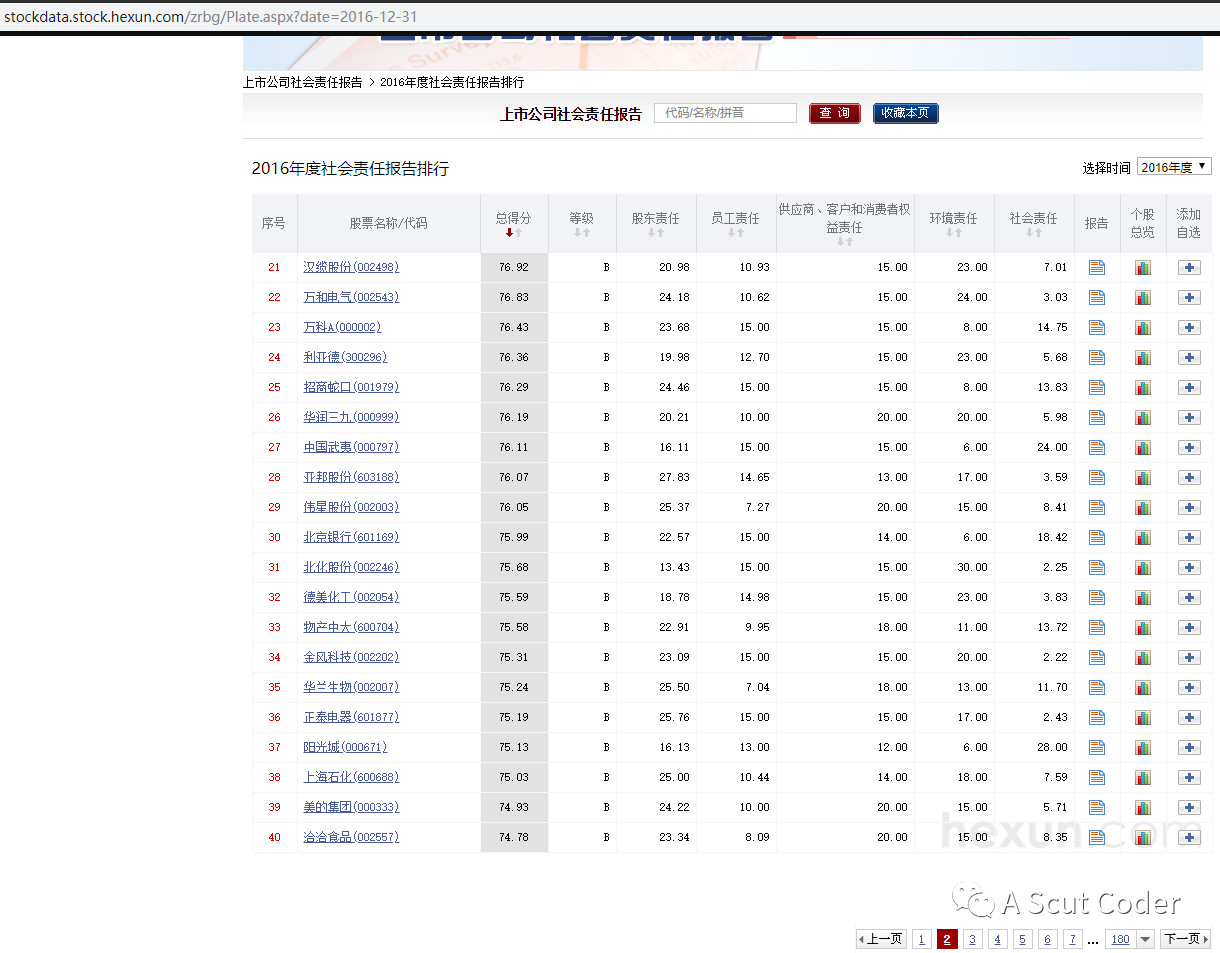This screenshot has height=953, width=1220.
Task: View stock overview chart for 华润三九
Action: (1143, 417)
